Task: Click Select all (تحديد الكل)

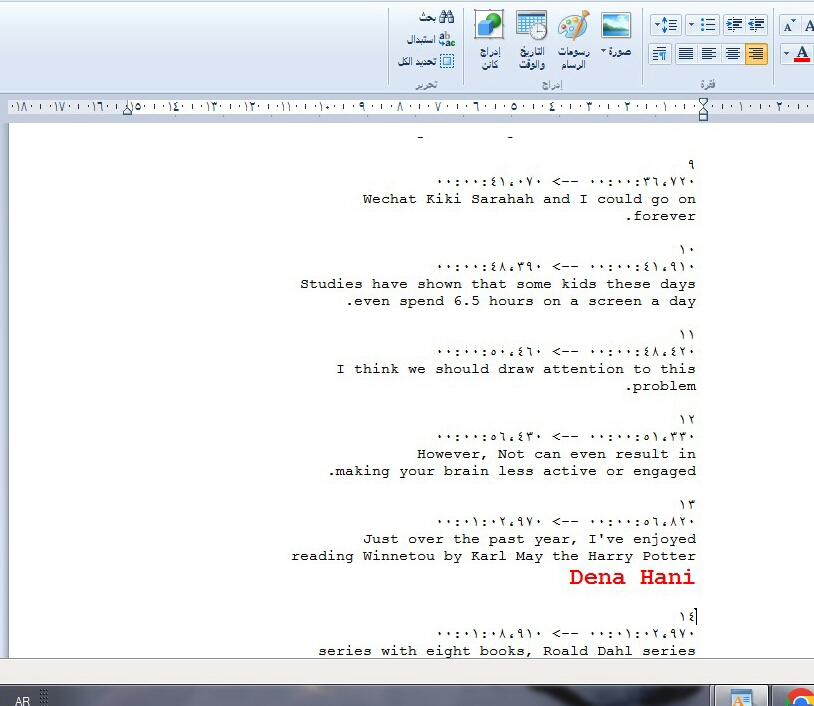Action: [426, 61]
